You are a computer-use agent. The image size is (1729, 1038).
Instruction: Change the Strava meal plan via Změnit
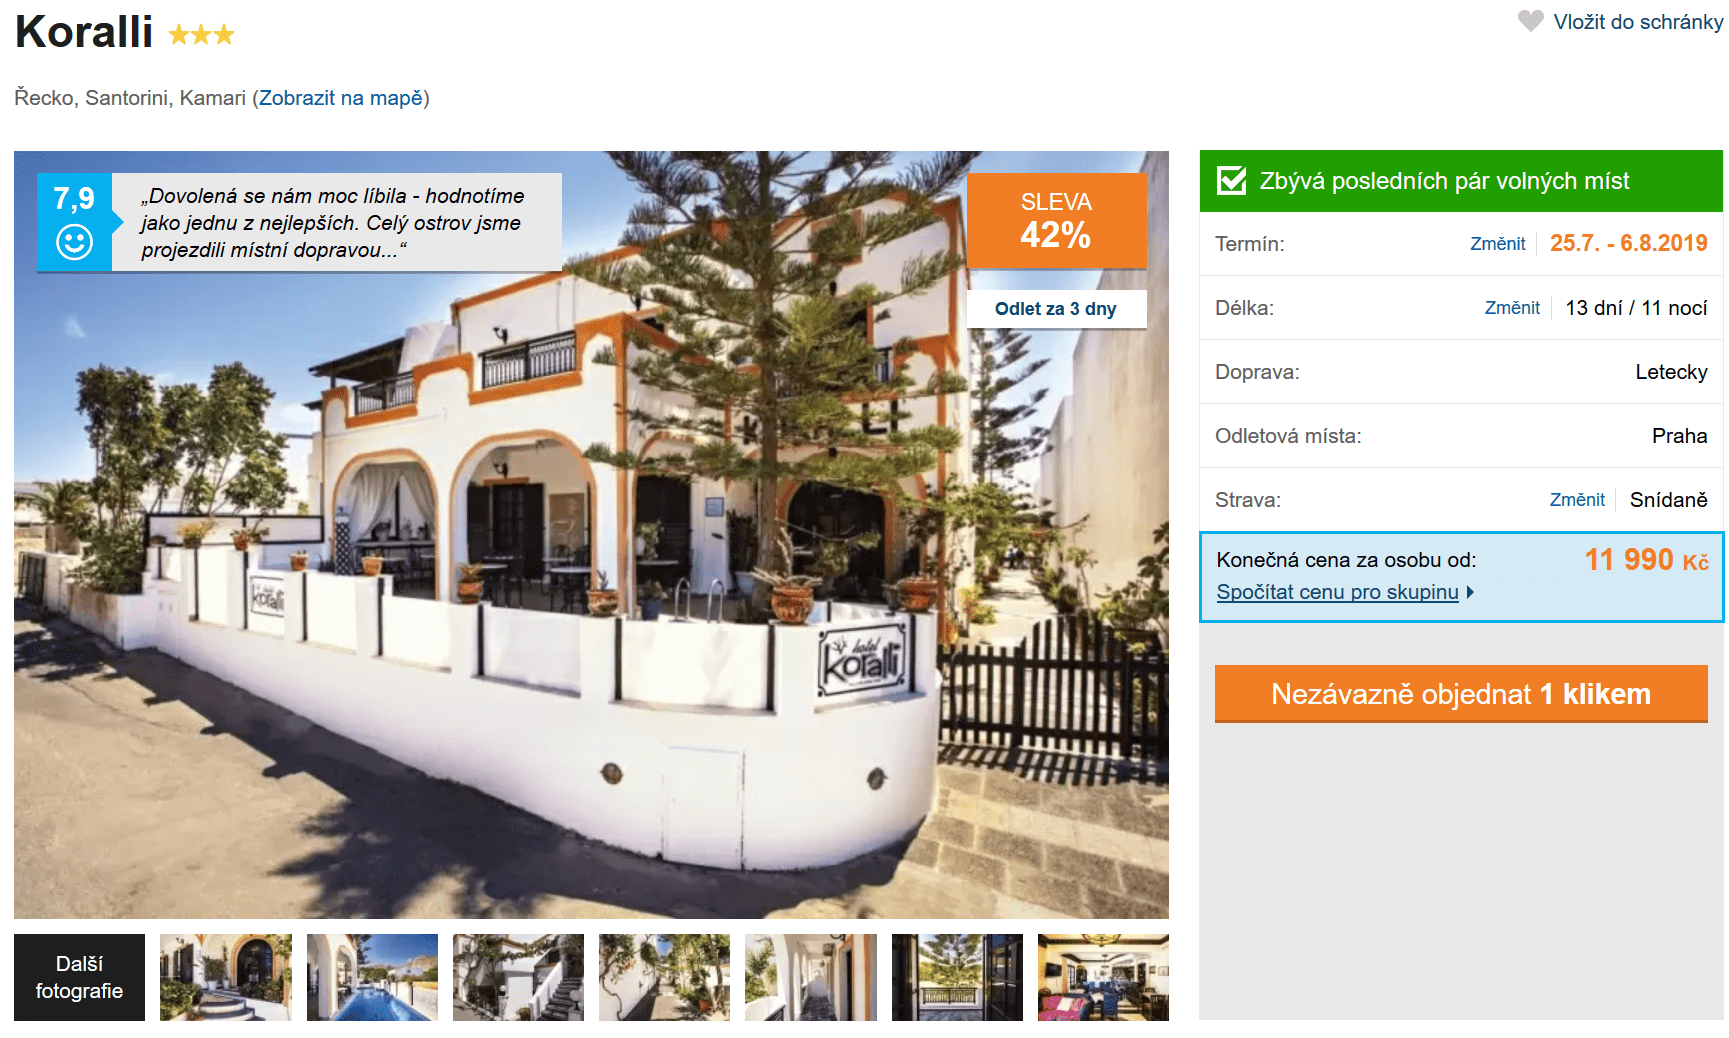point(1577,500)
